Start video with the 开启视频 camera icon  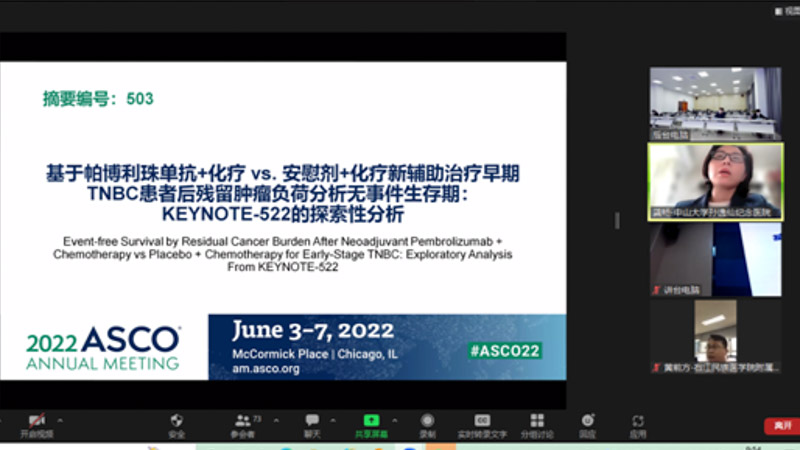coord(37,420)
